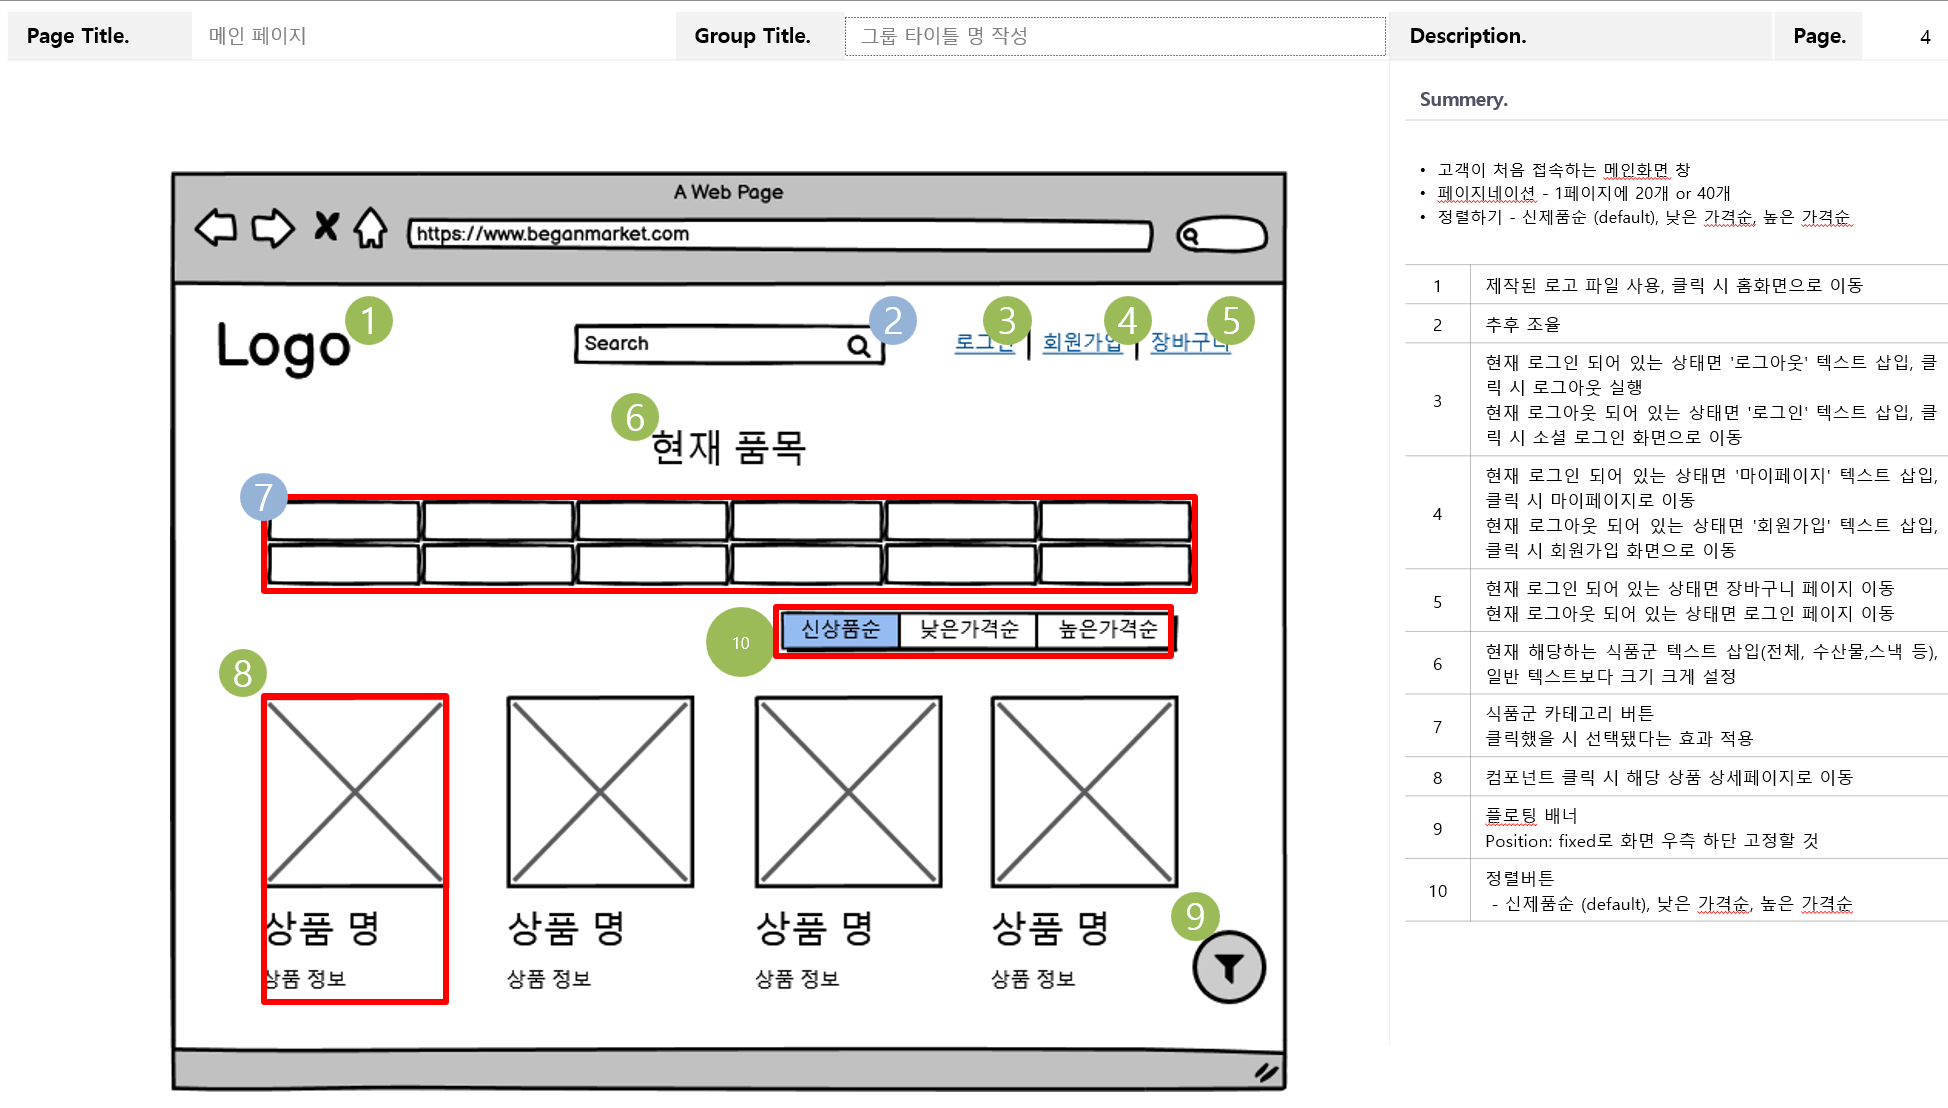Select the 낮은가격순 sort button

point(968,630)
